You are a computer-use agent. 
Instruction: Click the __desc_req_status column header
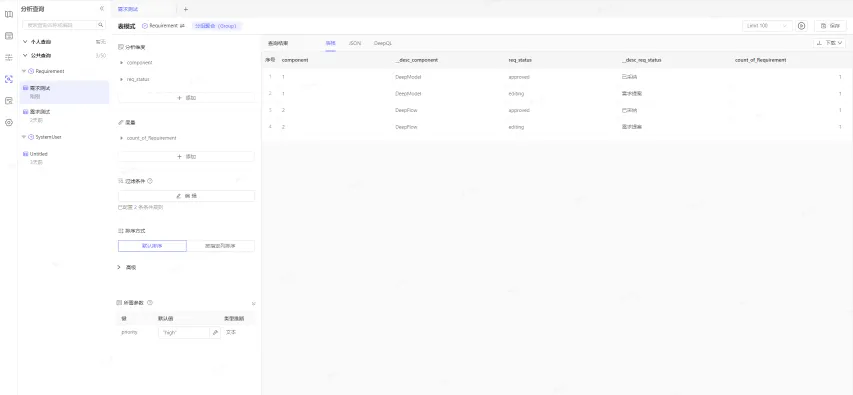[x=641, y=60]
